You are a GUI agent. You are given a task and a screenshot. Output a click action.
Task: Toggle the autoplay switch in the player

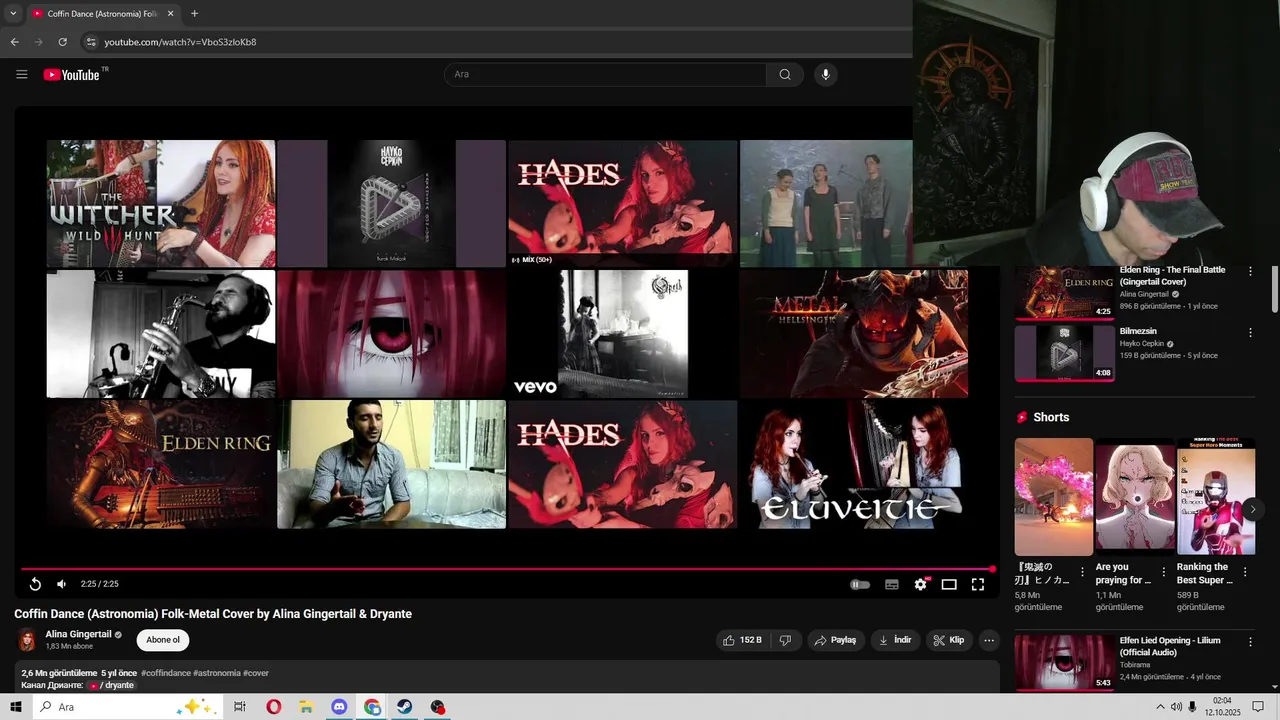860,584
